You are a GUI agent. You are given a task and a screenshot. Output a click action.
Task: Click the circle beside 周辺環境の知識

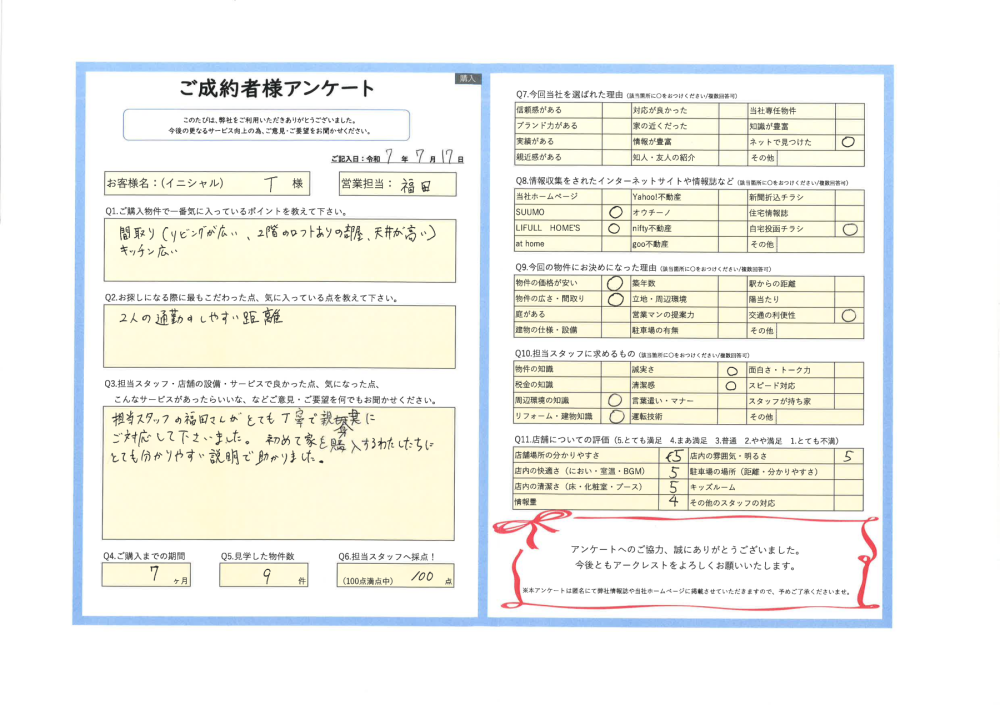point(615,400)
